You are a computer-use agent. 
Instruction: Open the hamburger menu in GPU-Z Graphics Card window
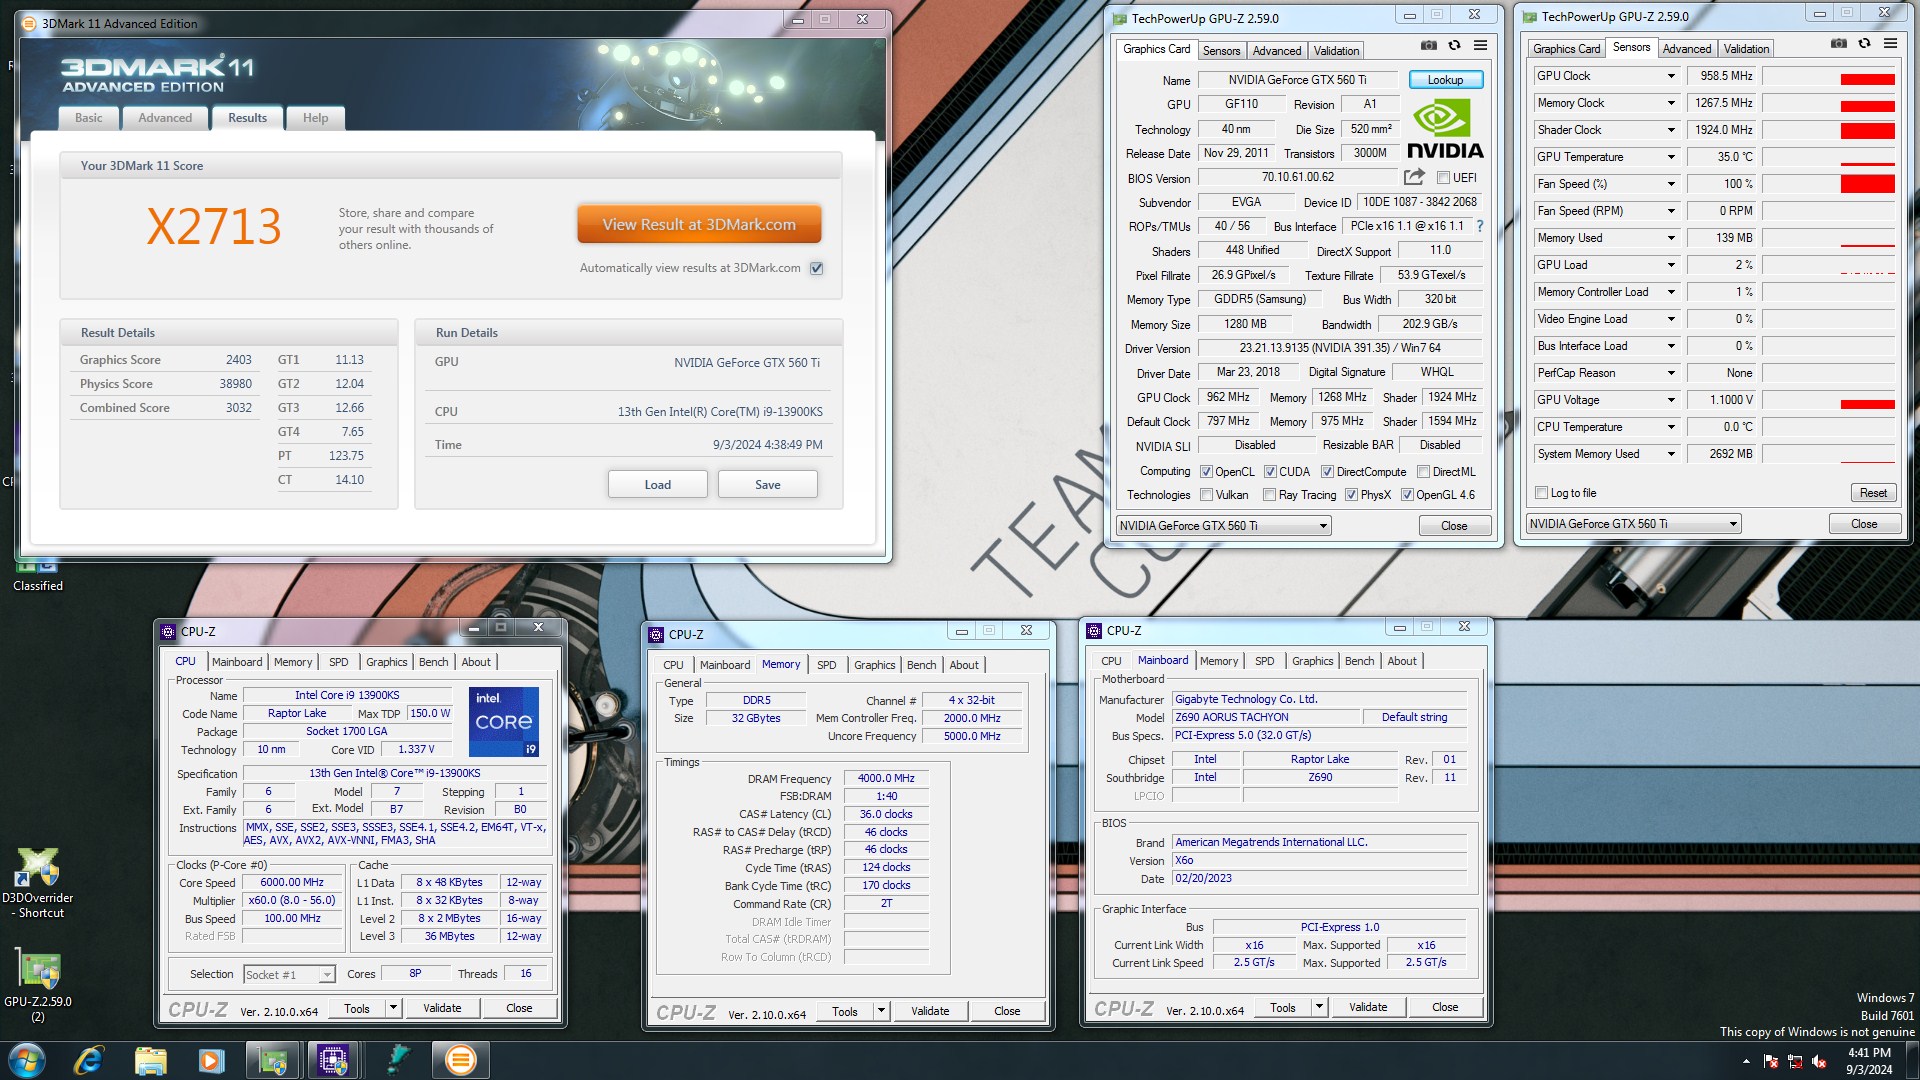(x=1481, y=45)
